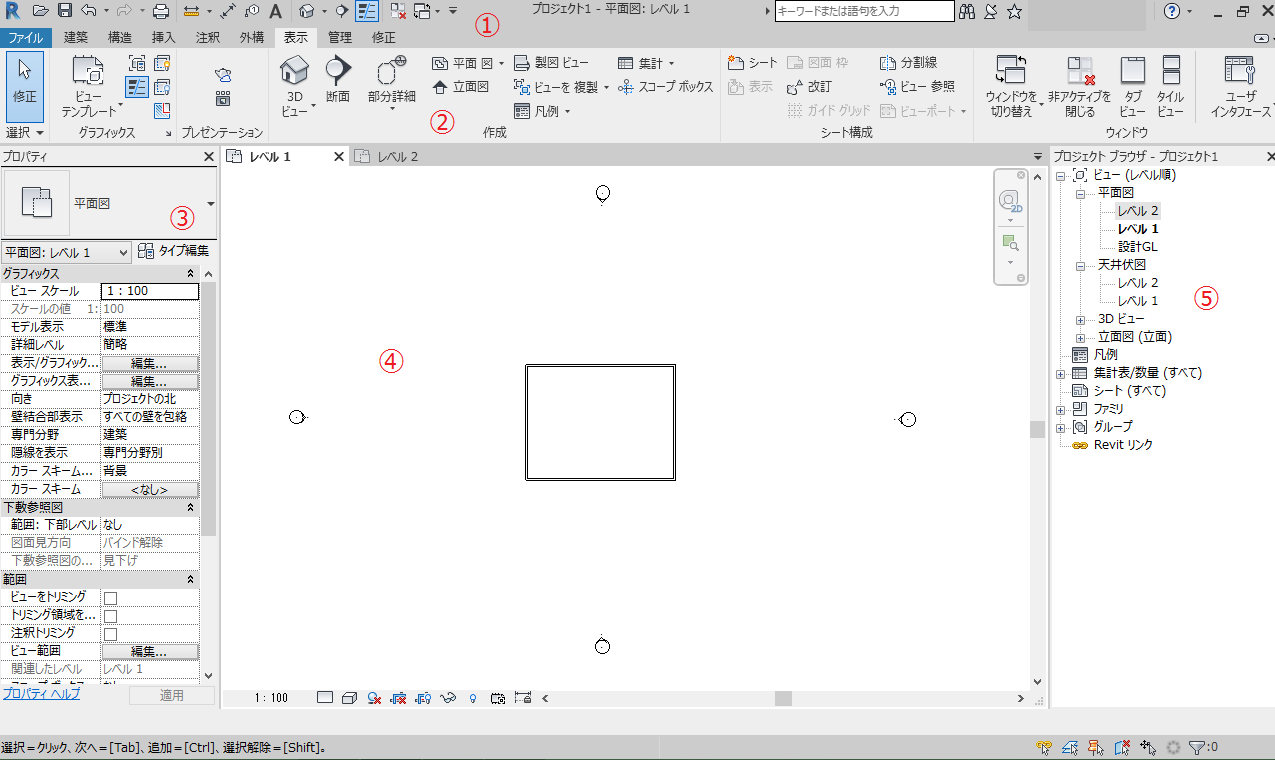1275x760 pixels.
Task: Enable the トリミング領域を表示 checkbox
Action: tap(111, 616)
